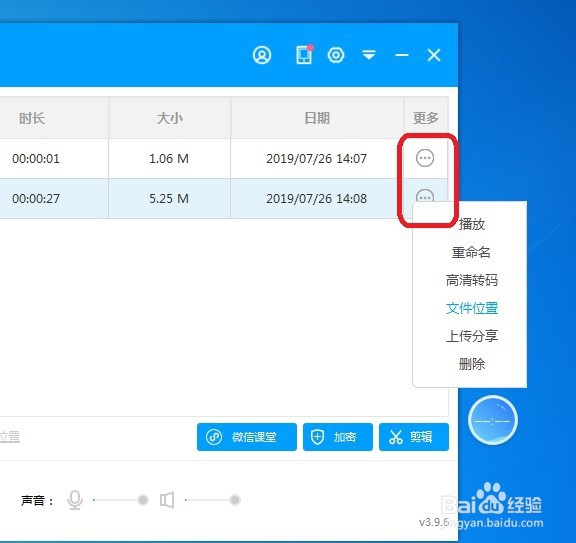
Task: Click the 声音 label
Action: click(x=37, y=500)
